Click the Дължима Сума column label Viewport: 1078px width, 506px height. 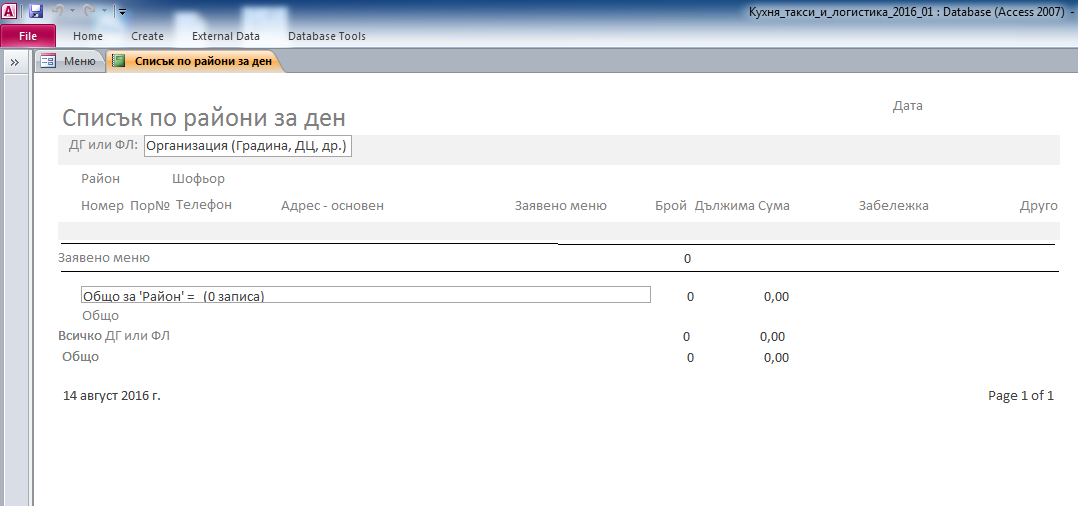(x=742, y=206)
